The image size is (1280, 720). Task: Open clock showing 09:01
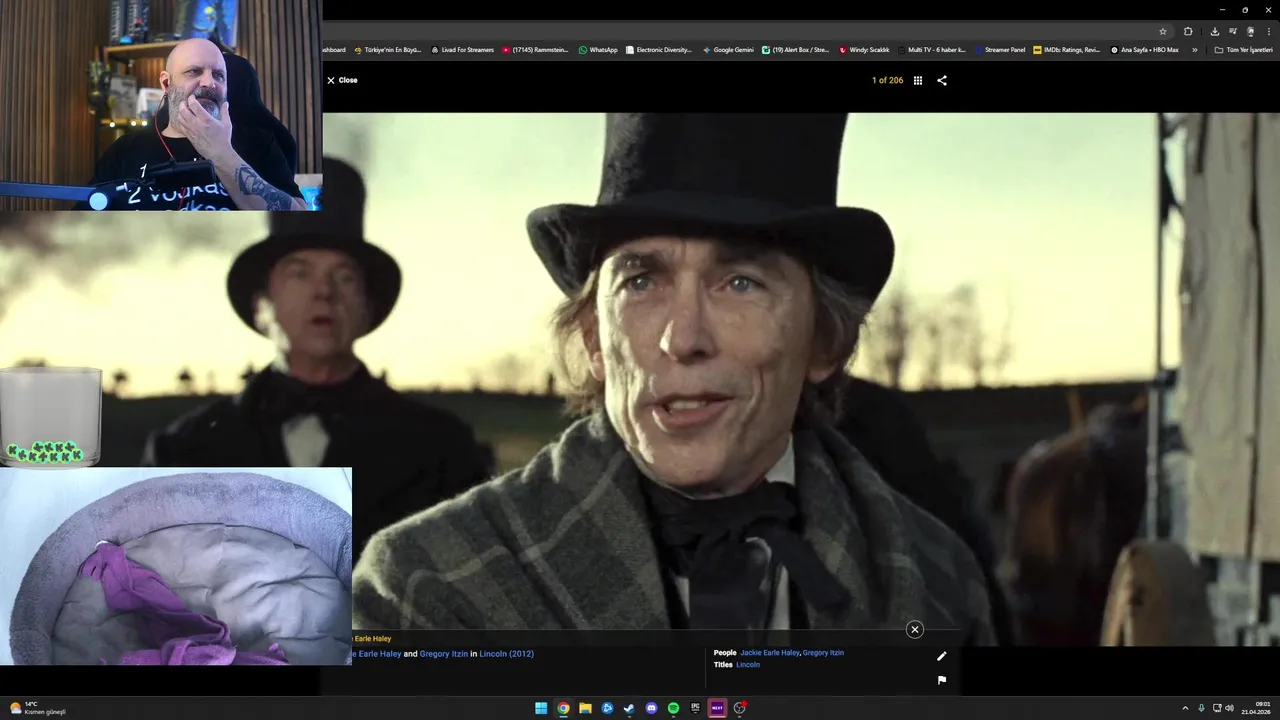(x=1256, y=708)
